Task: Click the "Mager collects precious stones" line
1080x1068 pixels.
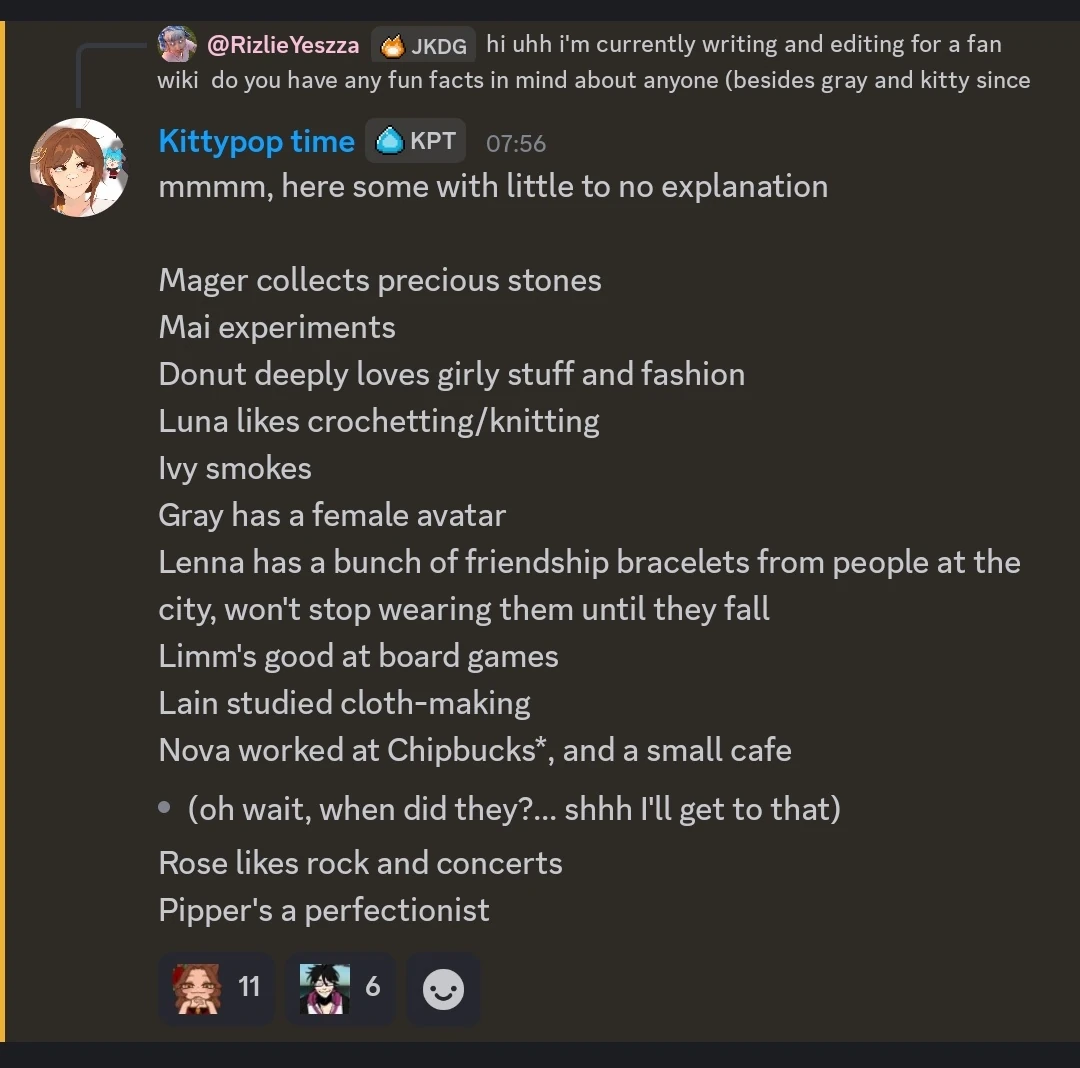Action: (380, 280)
